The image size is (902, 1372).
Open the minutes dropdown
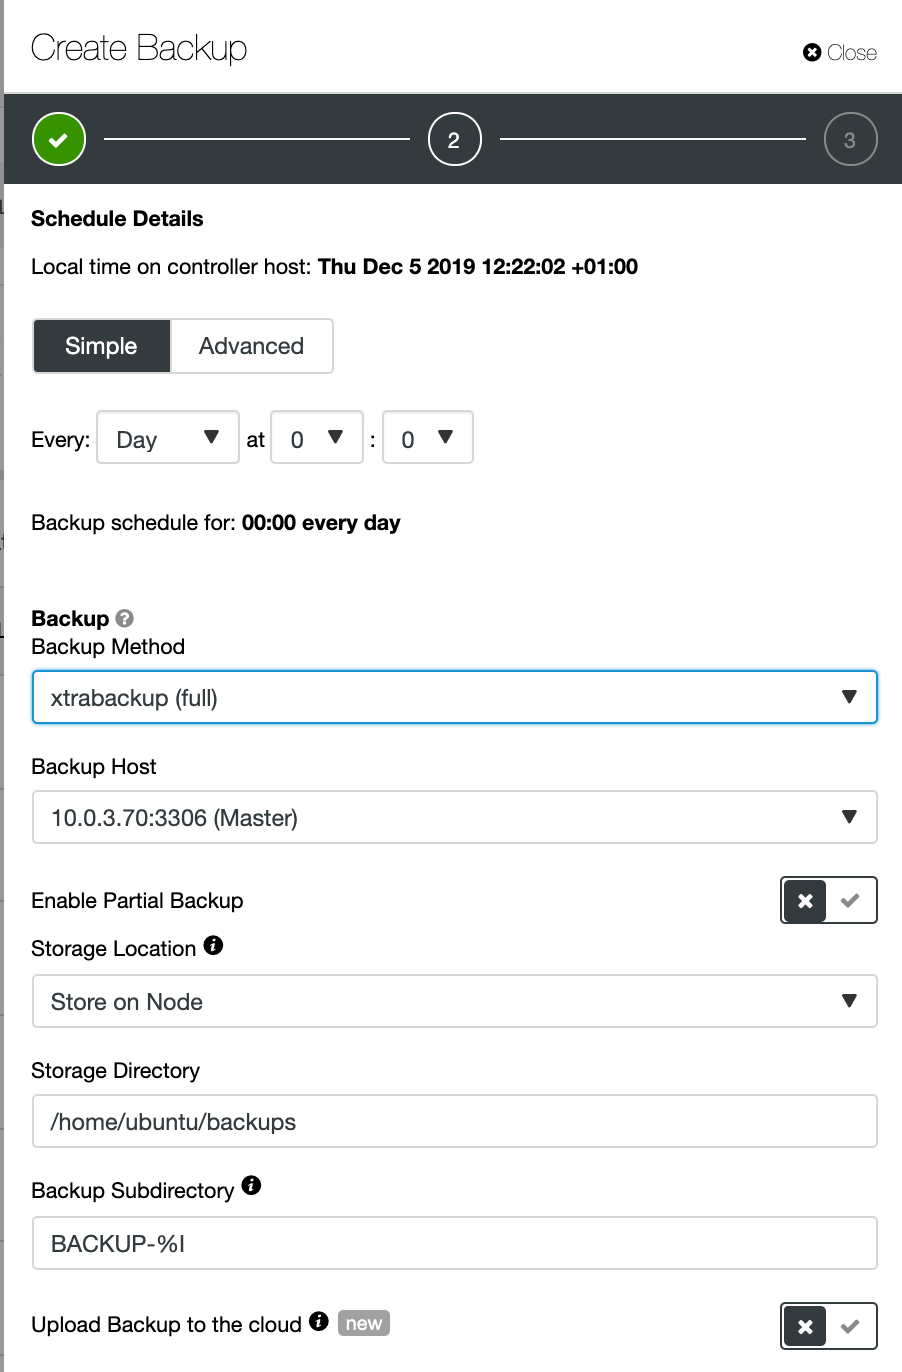pos(428,437)
